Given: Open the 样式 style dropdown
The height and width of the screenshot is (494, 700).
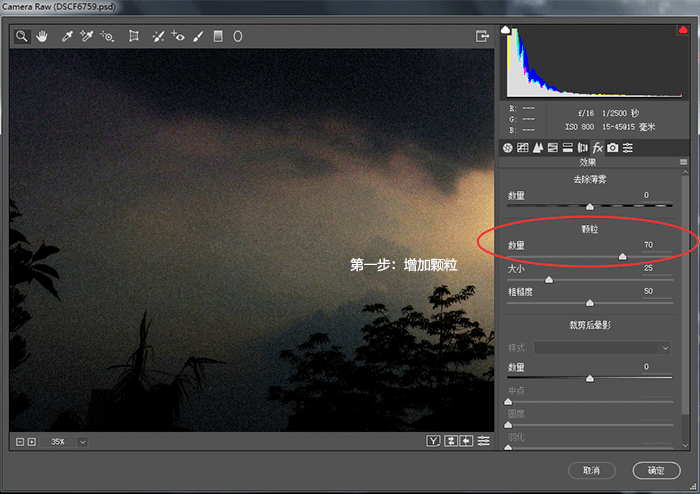Looking at the screenshot, I should tap(602, 348).
